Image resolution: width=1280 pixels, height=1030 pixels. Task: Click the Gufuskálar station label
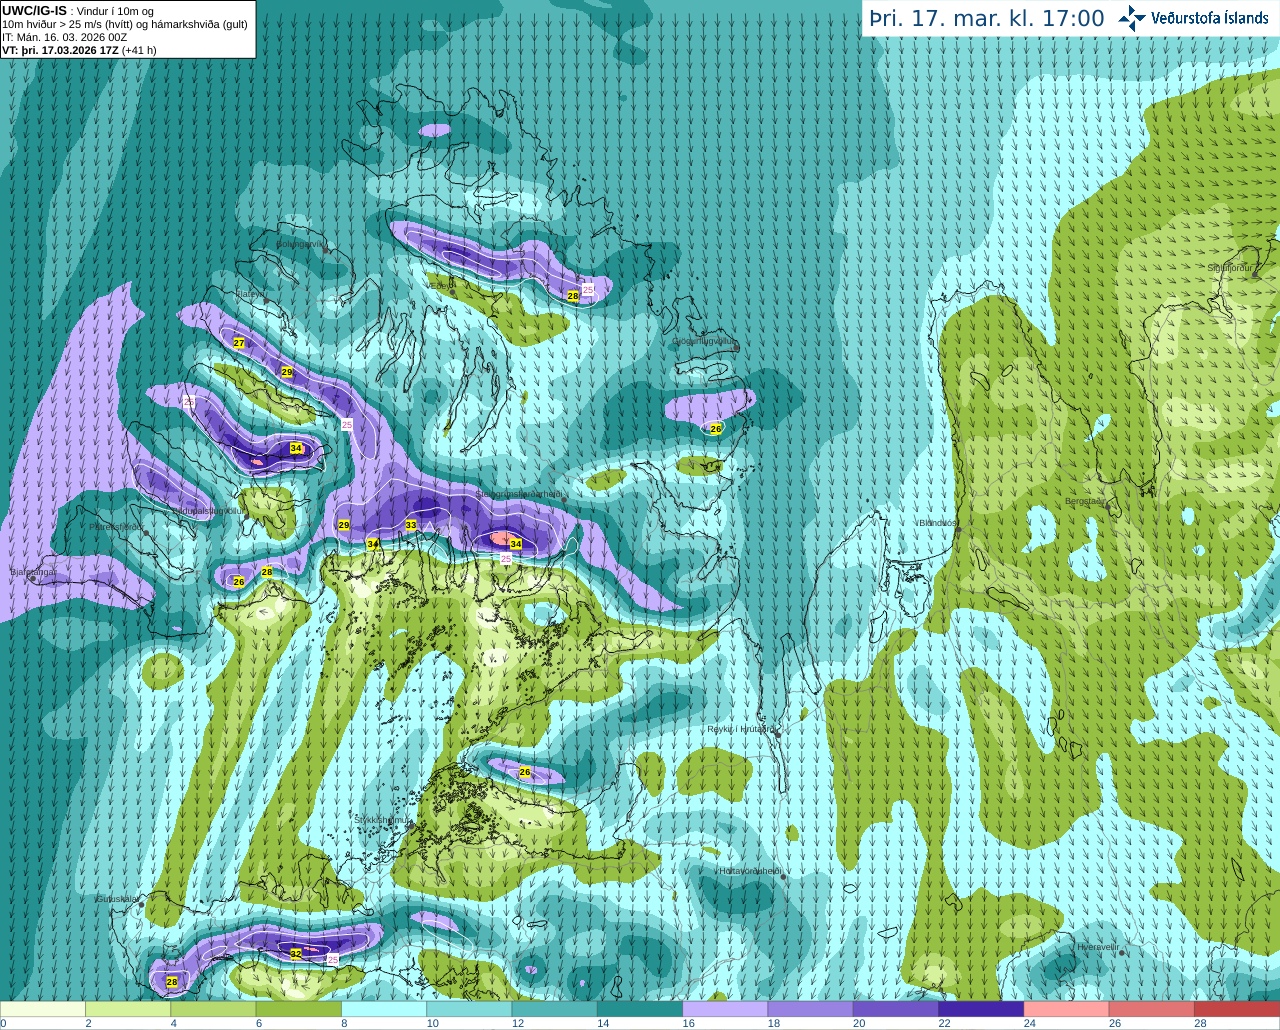tap(117, 899)
